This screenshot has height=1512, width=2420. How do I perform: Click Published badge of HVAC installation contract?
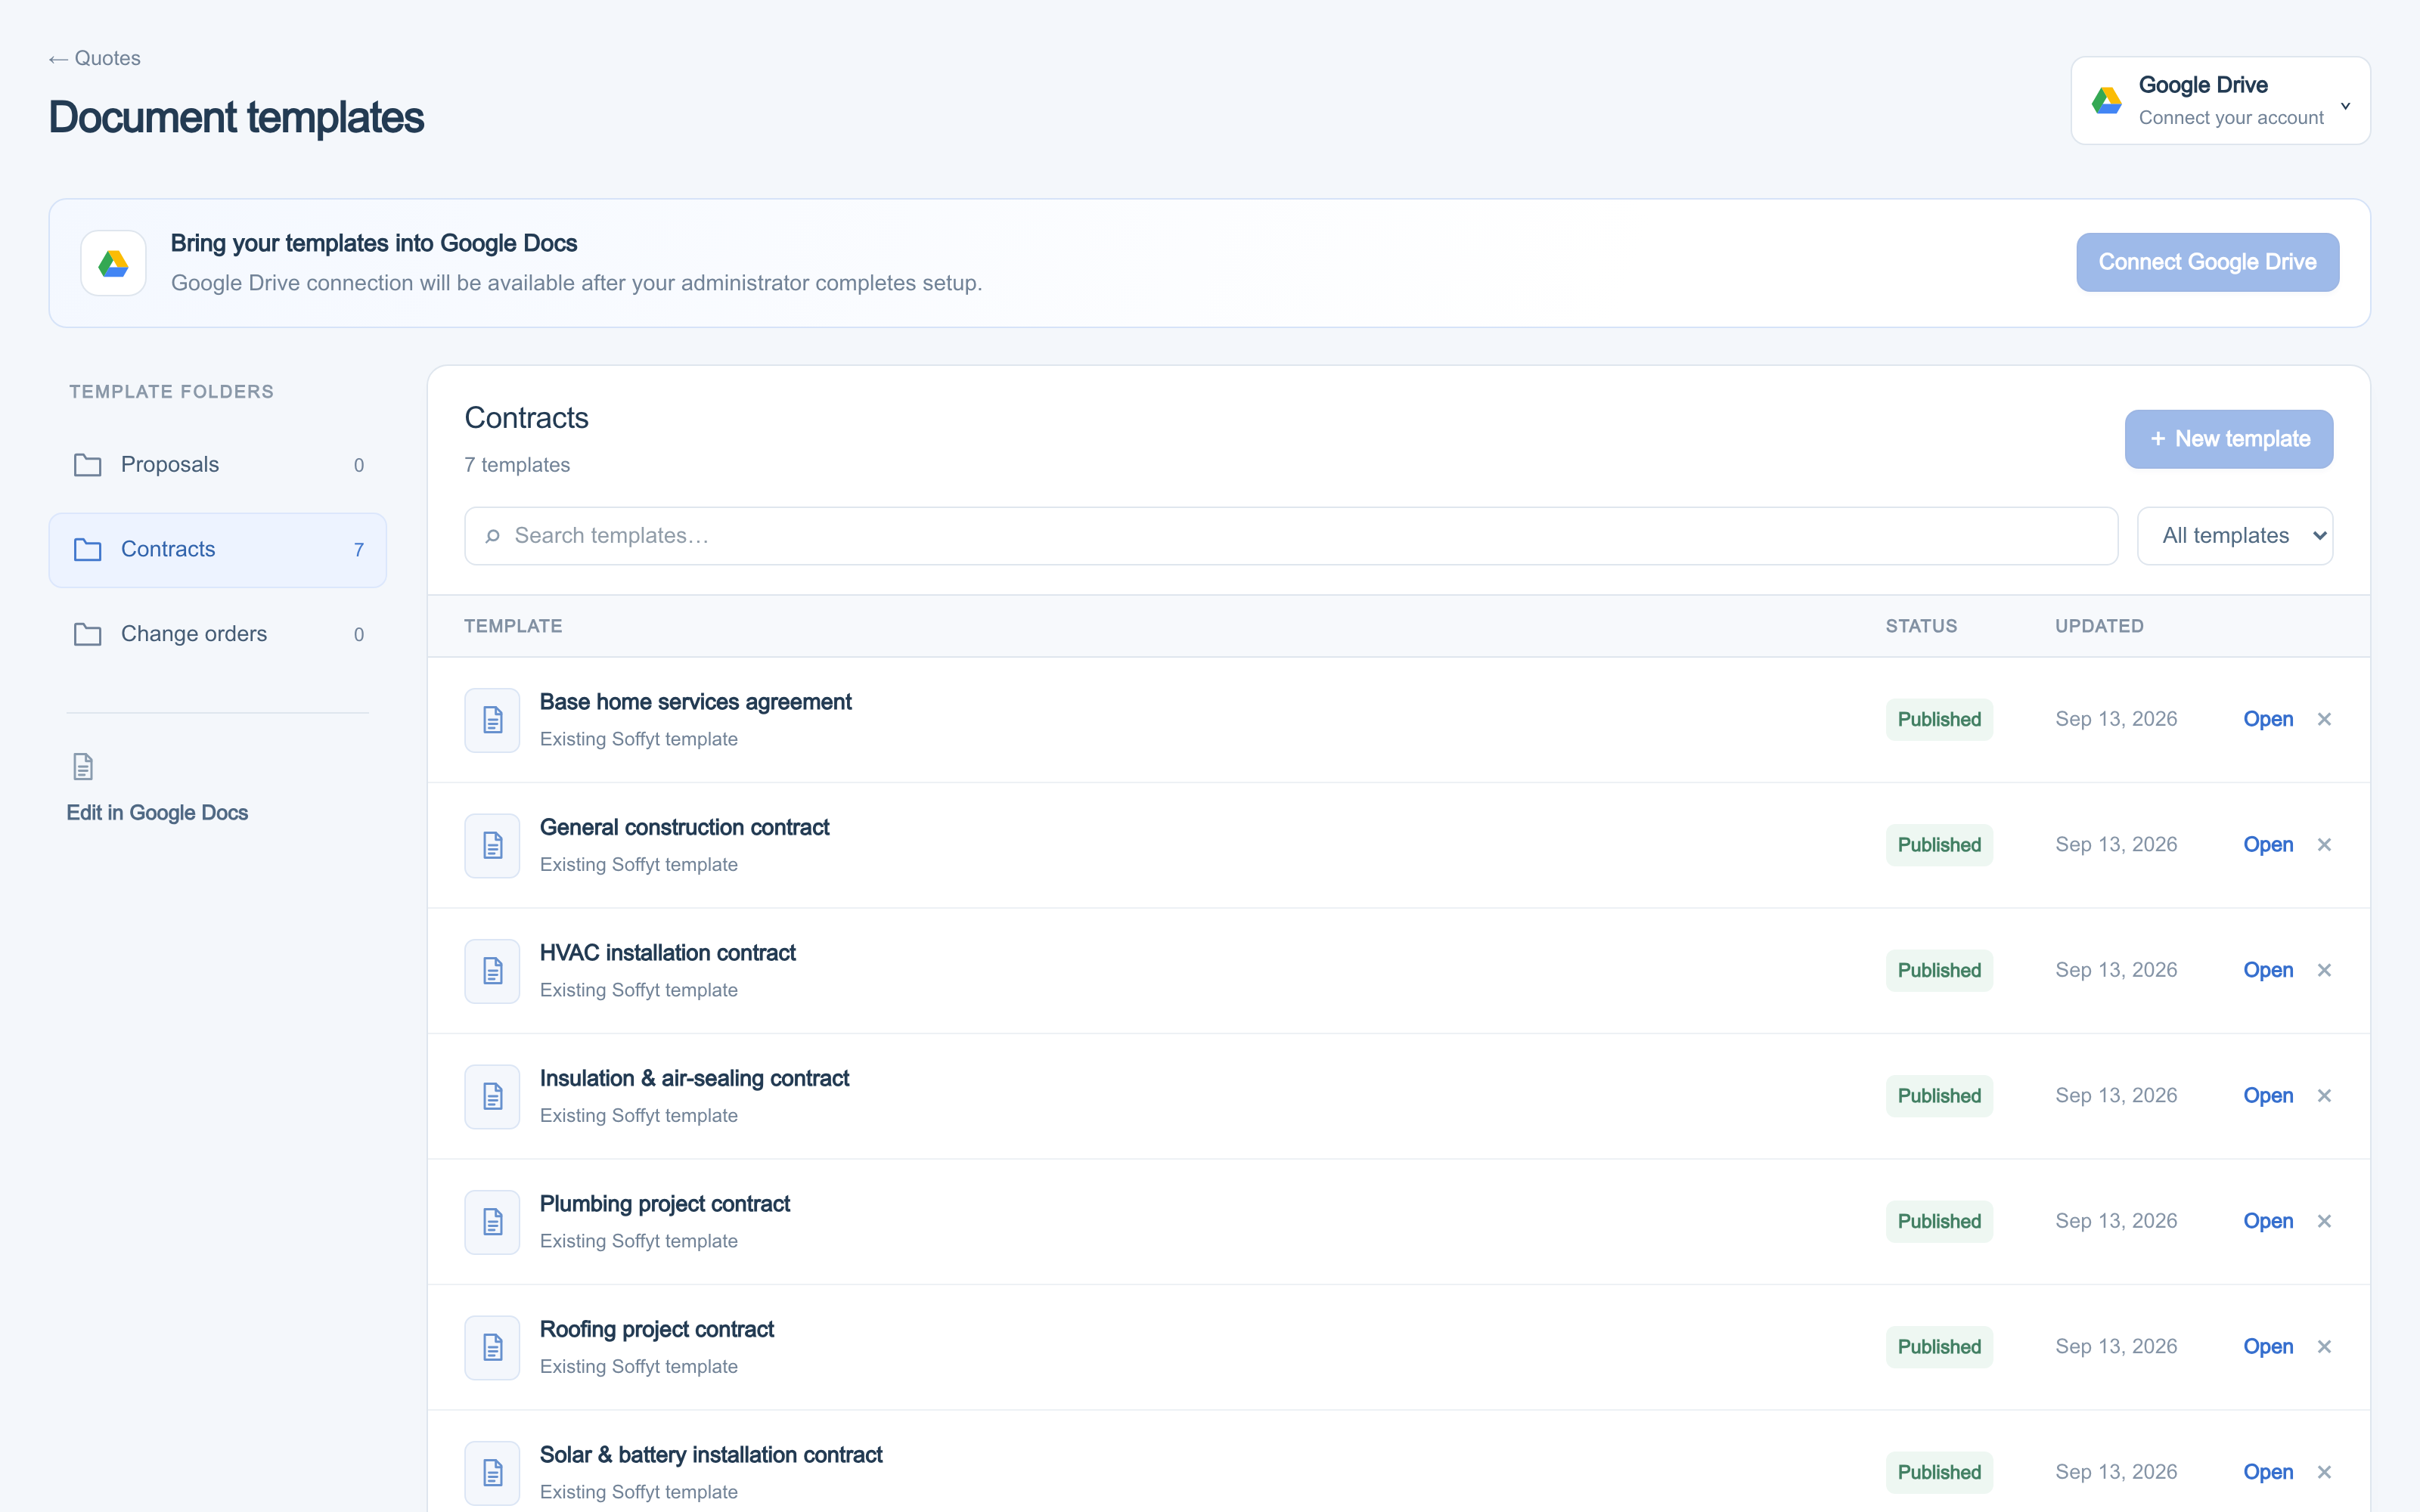click(1939, 971)
